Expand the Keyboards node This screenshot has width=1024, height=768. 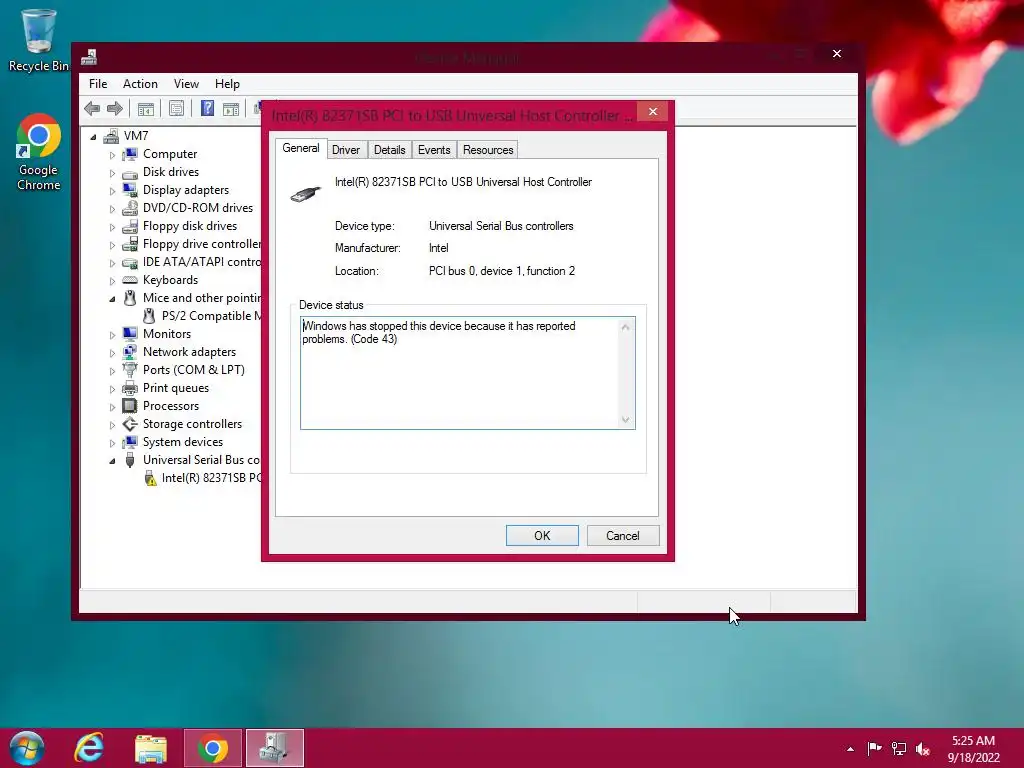pos(112,281)
